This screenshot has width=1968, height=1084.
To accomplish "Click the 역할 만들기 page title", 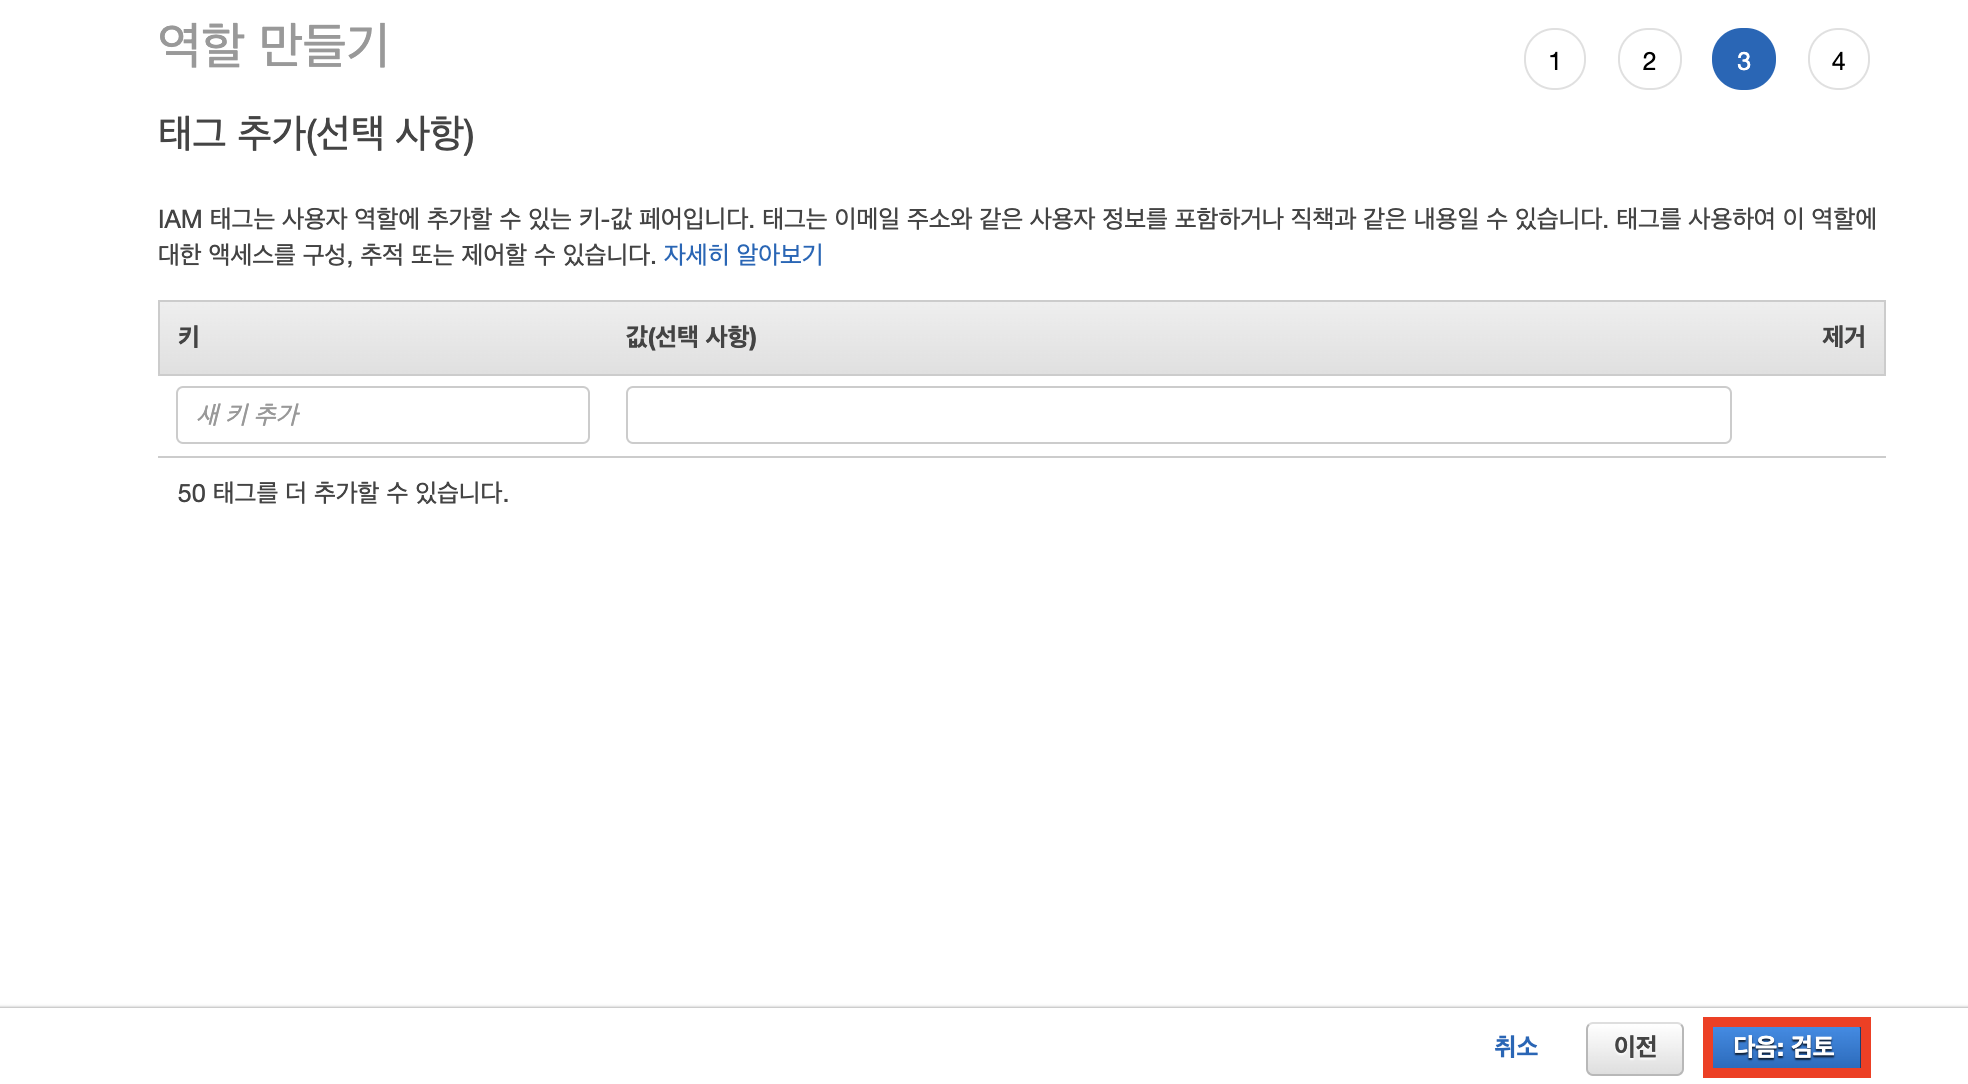I will click(x=273, y=46).
